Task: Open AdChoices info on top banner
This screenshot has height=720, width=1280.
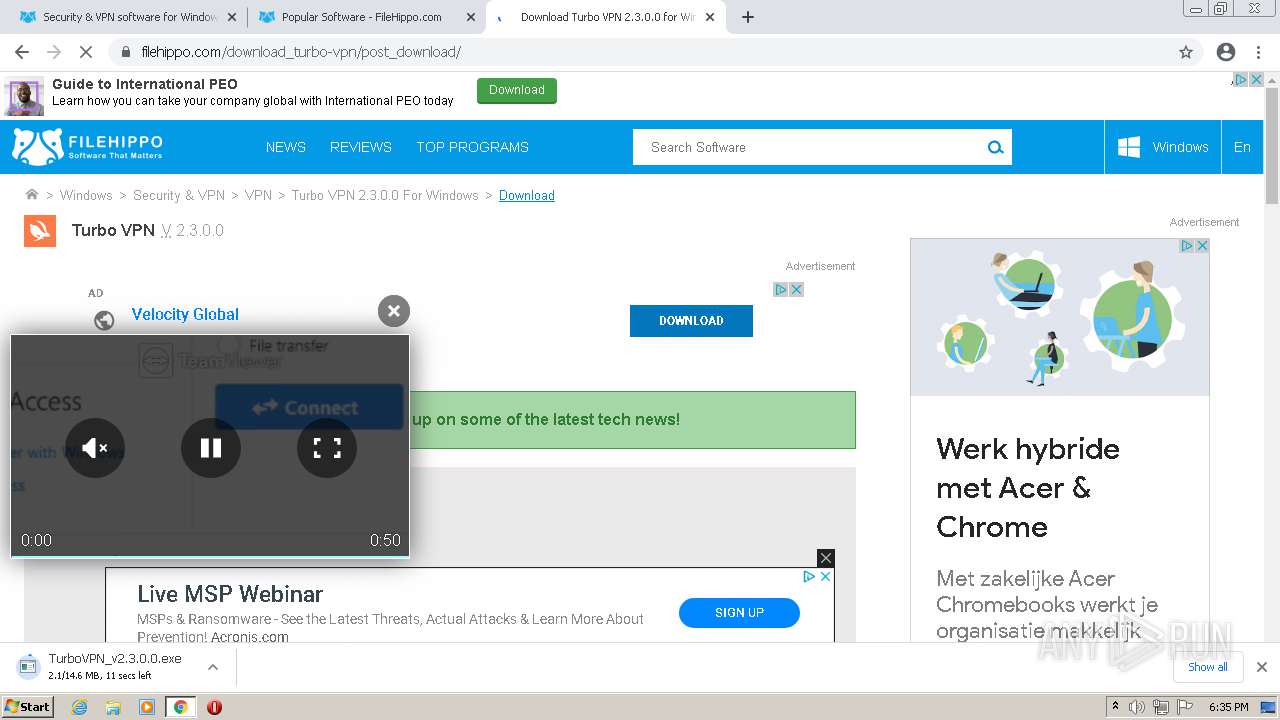Action: pos(1240,80)
